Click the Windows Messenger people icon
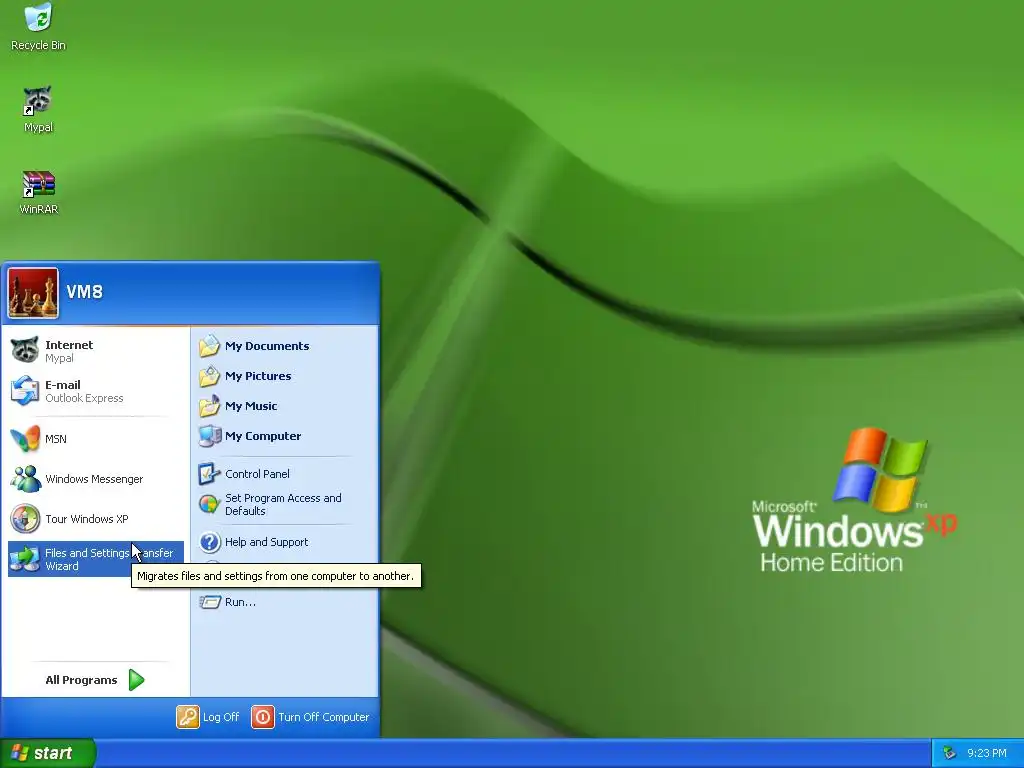The height and width of the screenshot is (768, 1024). pos(25,479)
